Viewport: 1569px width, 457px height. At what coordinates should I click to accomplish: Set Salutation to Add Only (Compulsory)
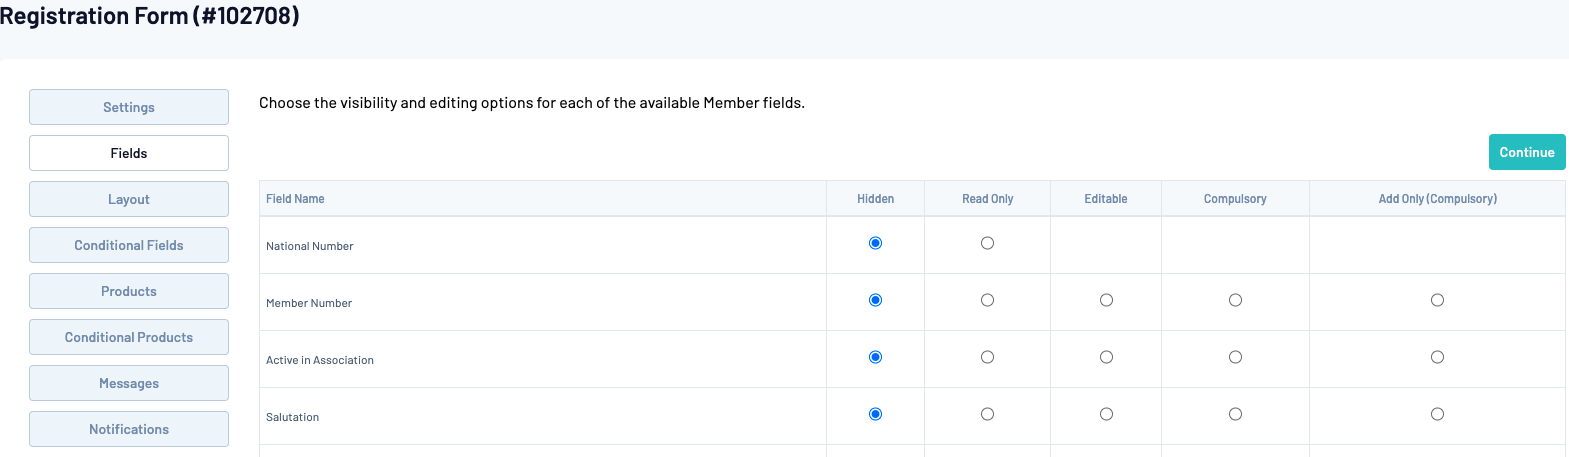pos(1437,414)
